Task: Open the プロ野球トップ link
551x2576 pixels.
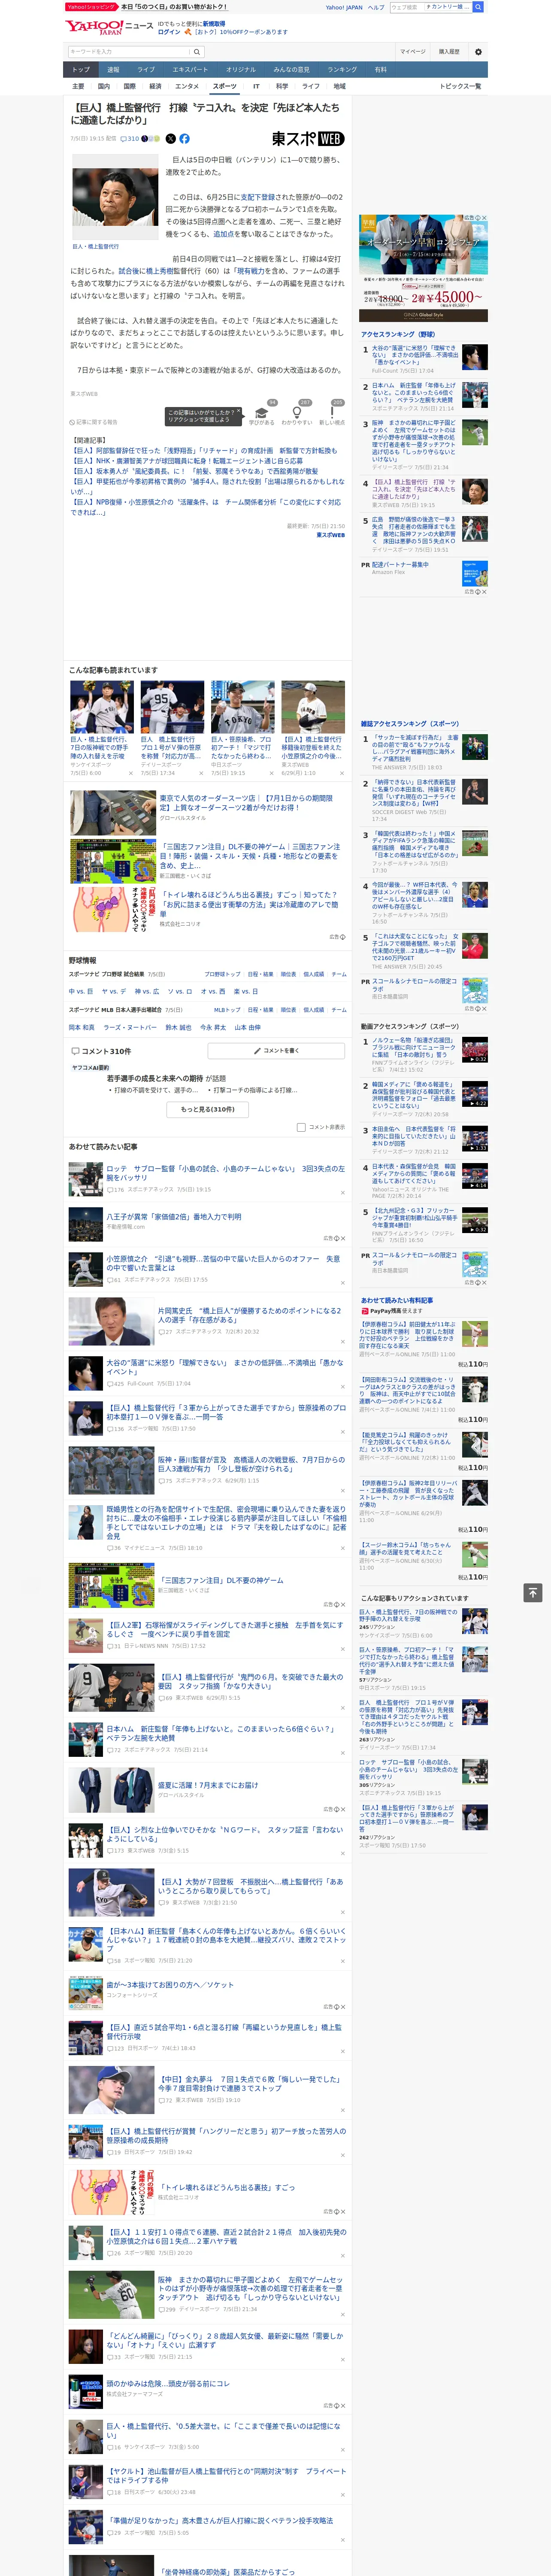Action: tap(222, 974)
